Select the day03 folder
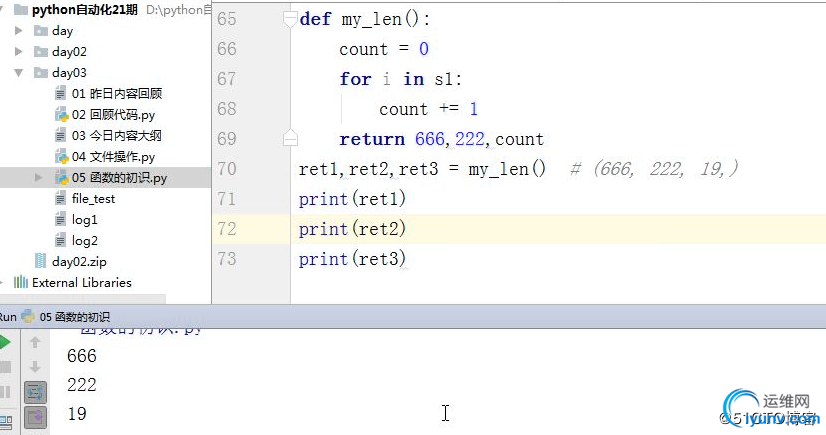The width and height of the screenshot is (826, 435). [69, 73]
